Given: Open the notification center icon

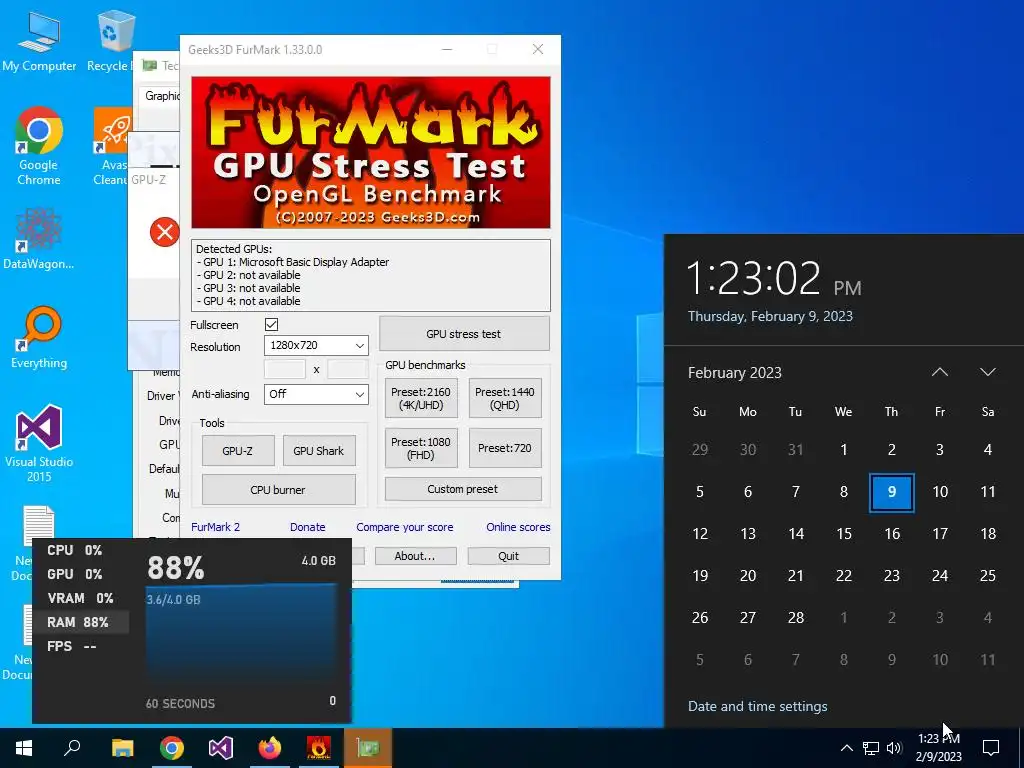Looking at the screenshot, I should pos(991,748).
